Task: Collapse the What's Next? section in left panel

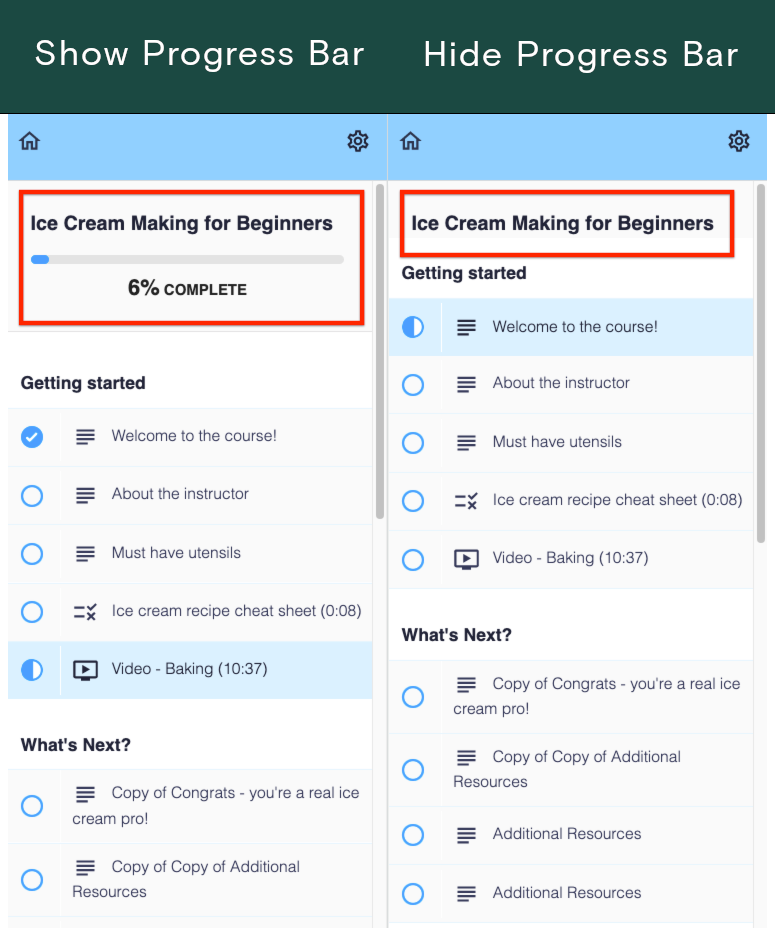Action: [x=76, y=745]
